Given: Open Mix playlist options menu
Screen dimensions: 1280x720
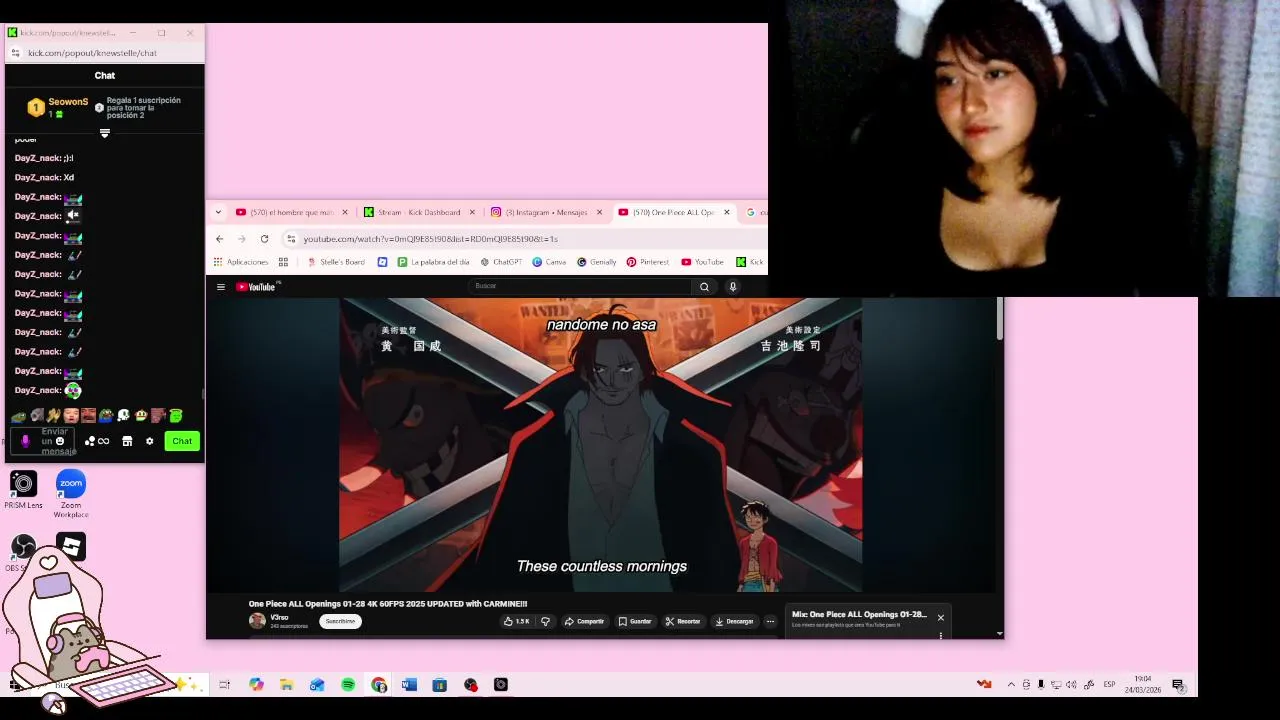Looking at the screenshot, I should [940, 634].
